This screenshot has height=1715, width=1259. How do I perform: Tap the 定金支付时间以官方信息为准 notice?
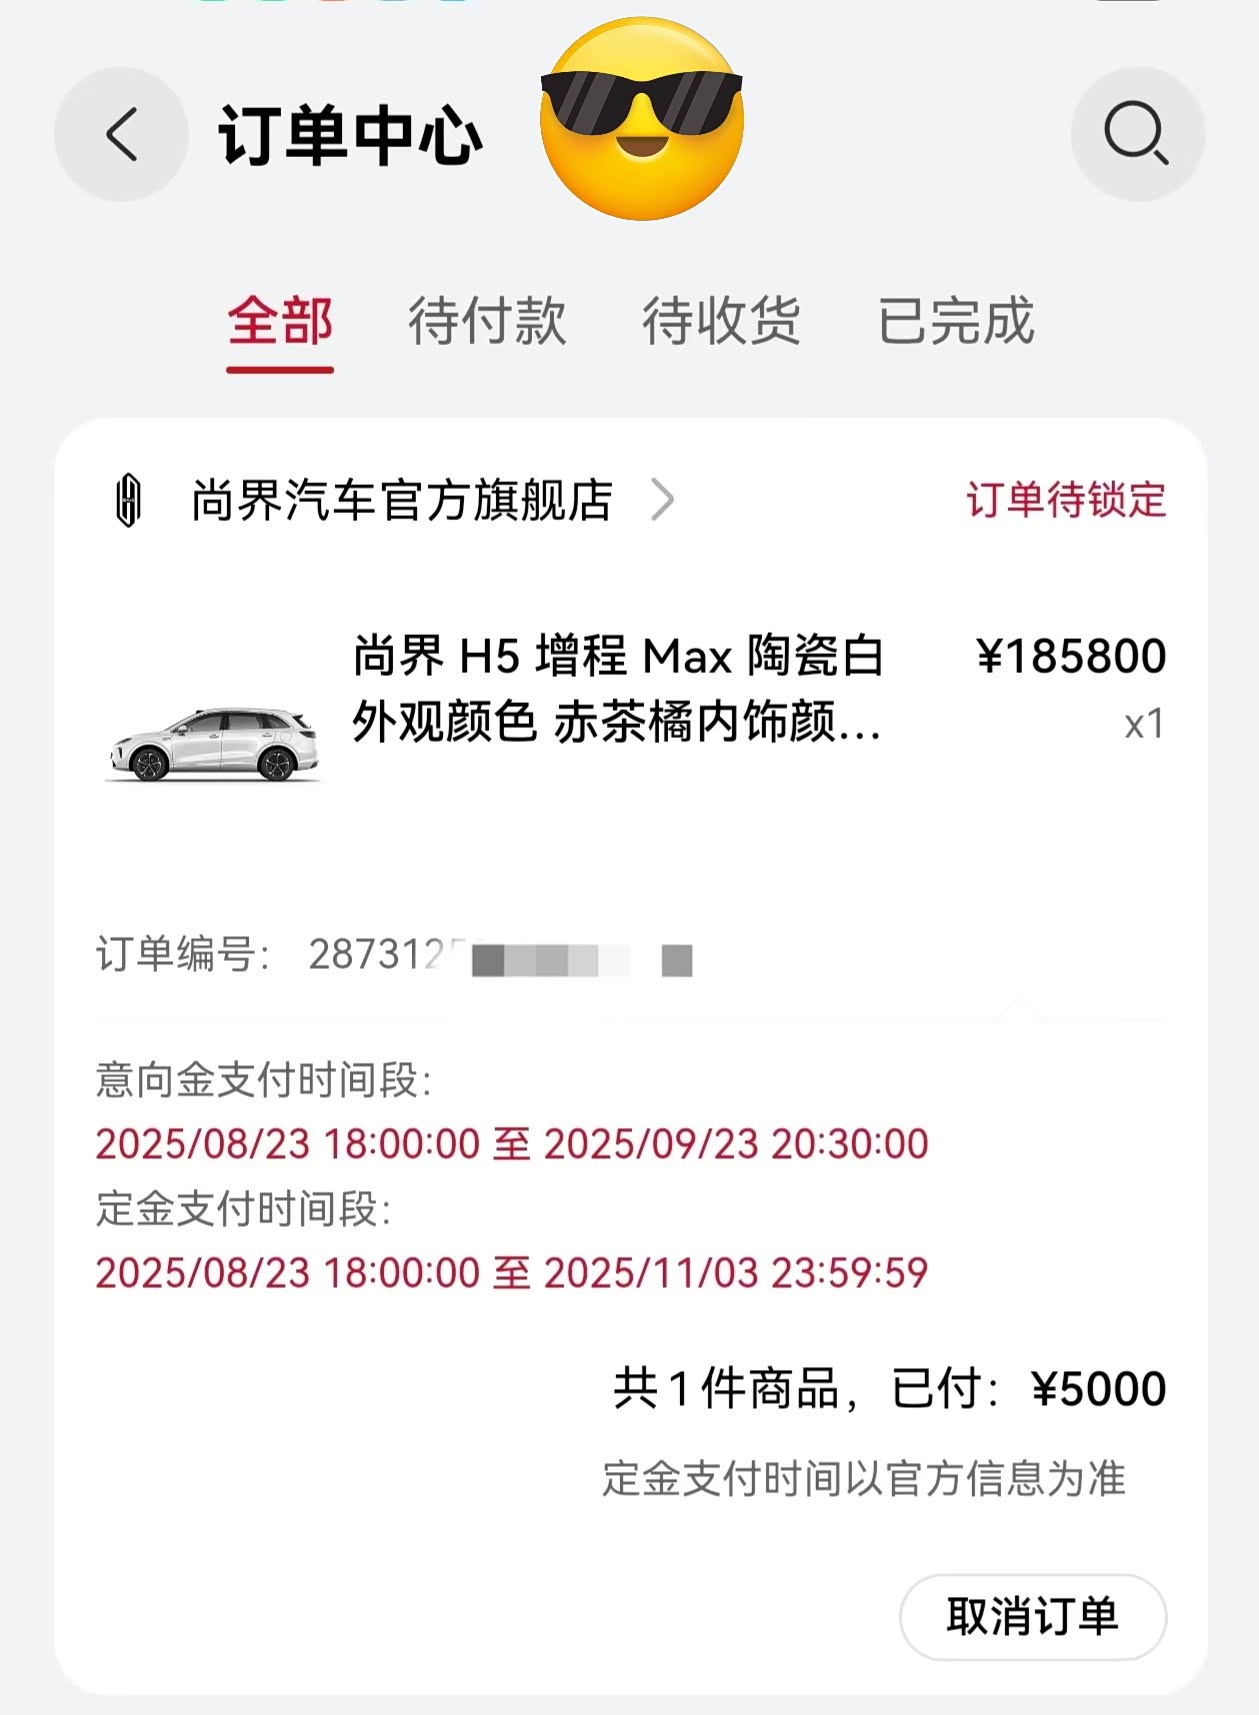click(863, 1479)
